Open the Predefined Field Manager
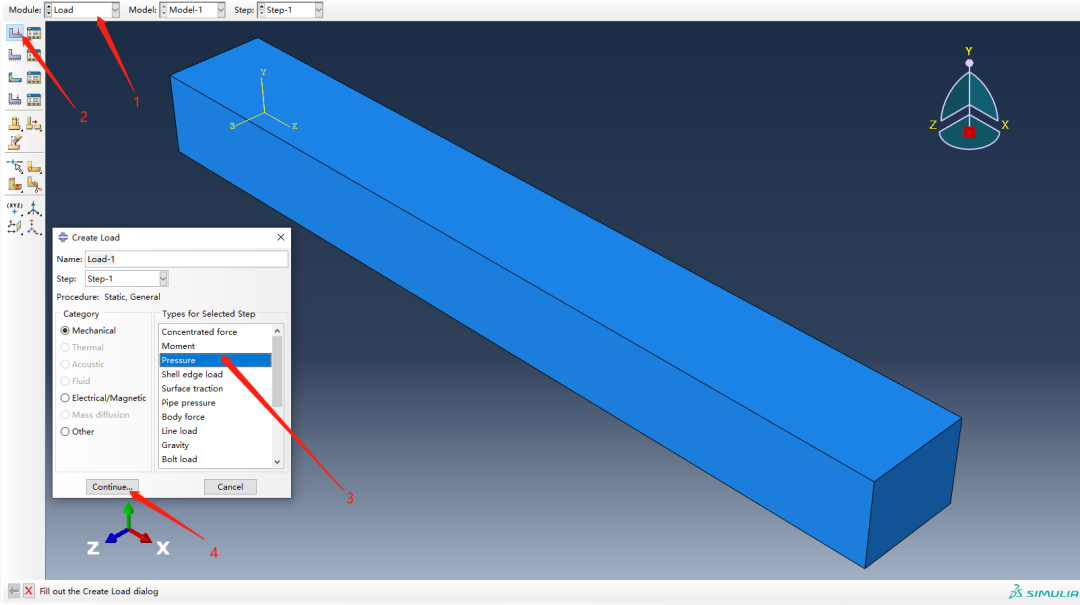Screen dimensions: 1080x605 [34, 77]
